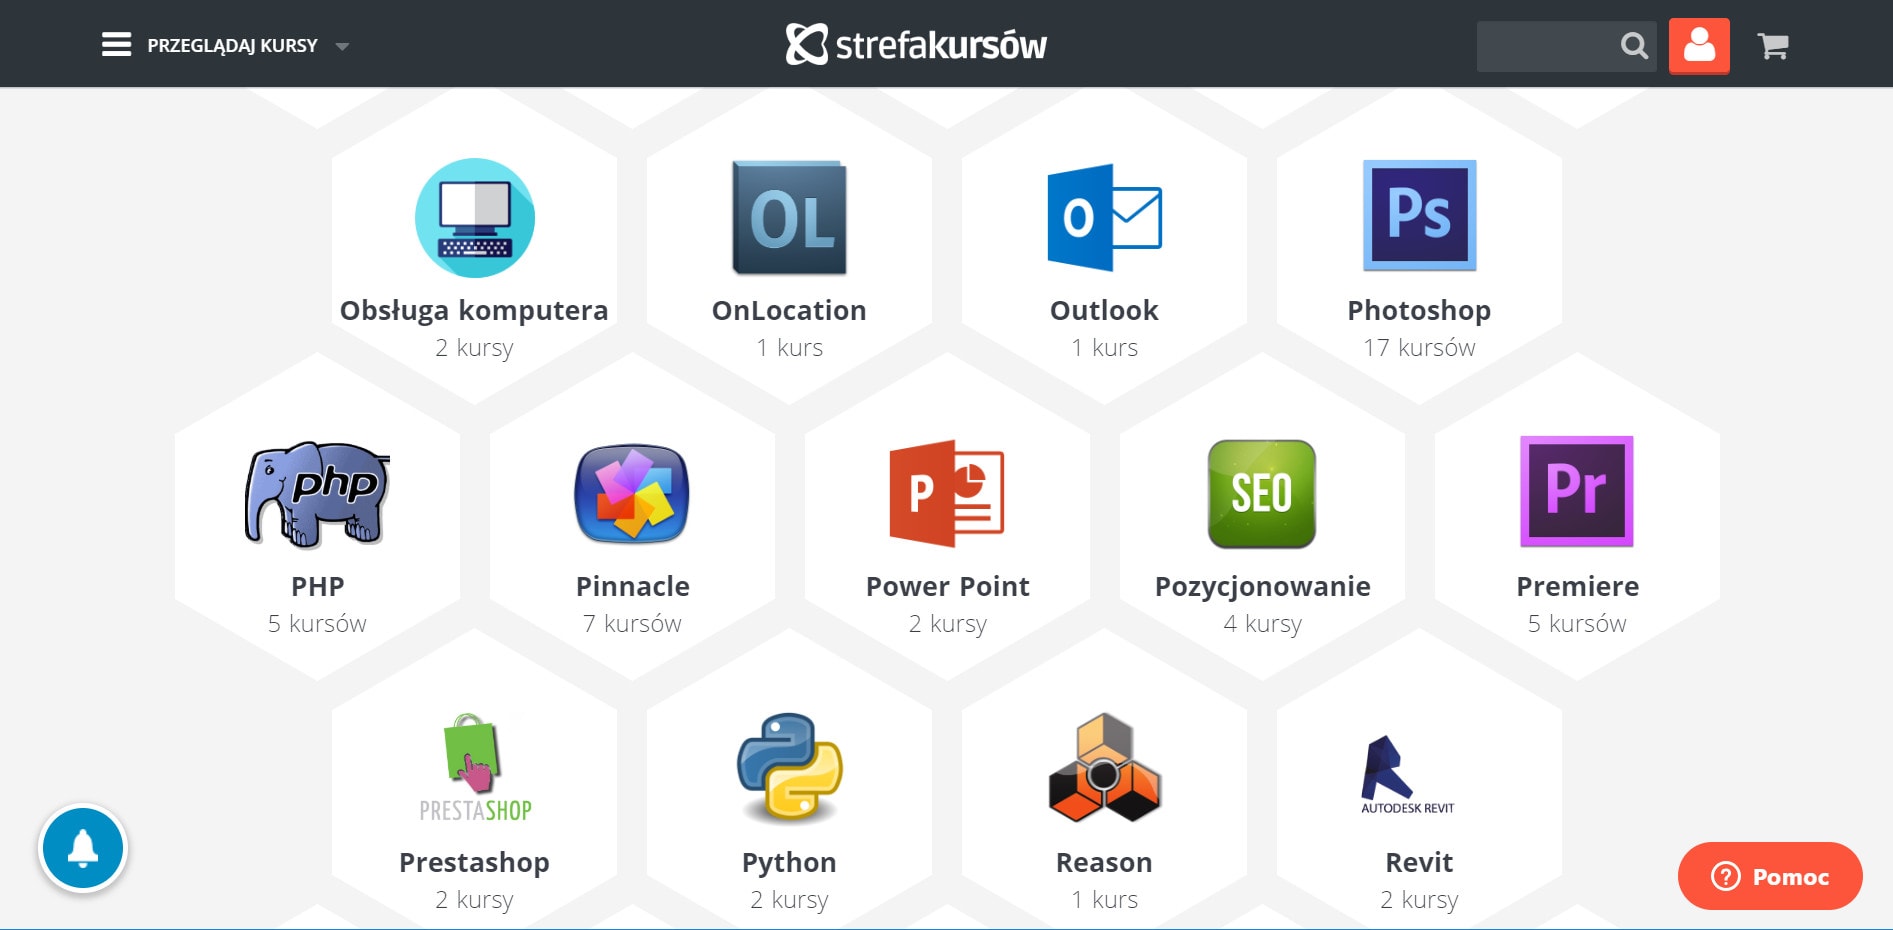Open the shopping cart icon

pyautogui.click(x=1773, y=46)
